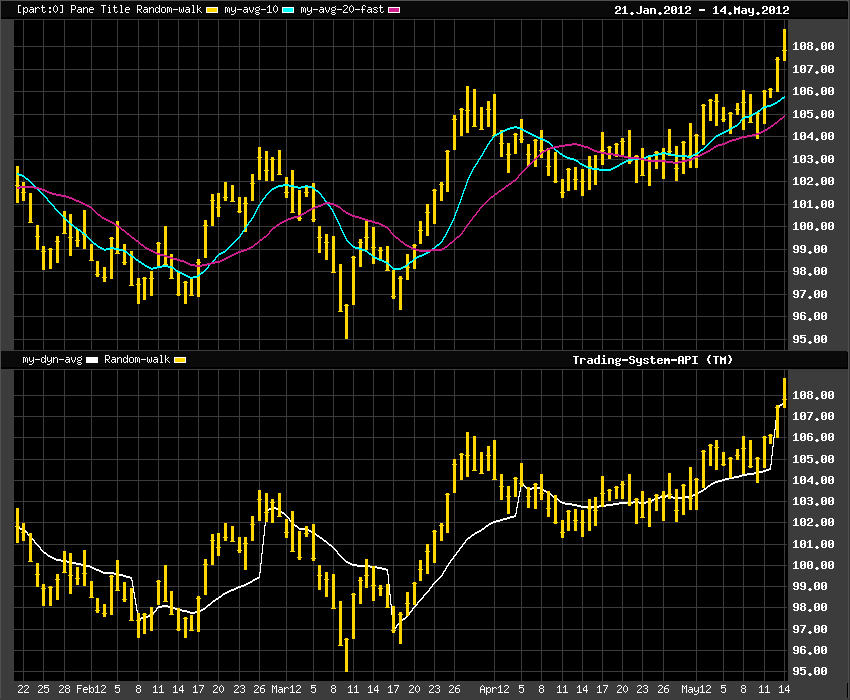Viewport: 850px width, 700px height.
Task: Click the cyan my-avg-10 legend swatch
Action: point(288,10)
